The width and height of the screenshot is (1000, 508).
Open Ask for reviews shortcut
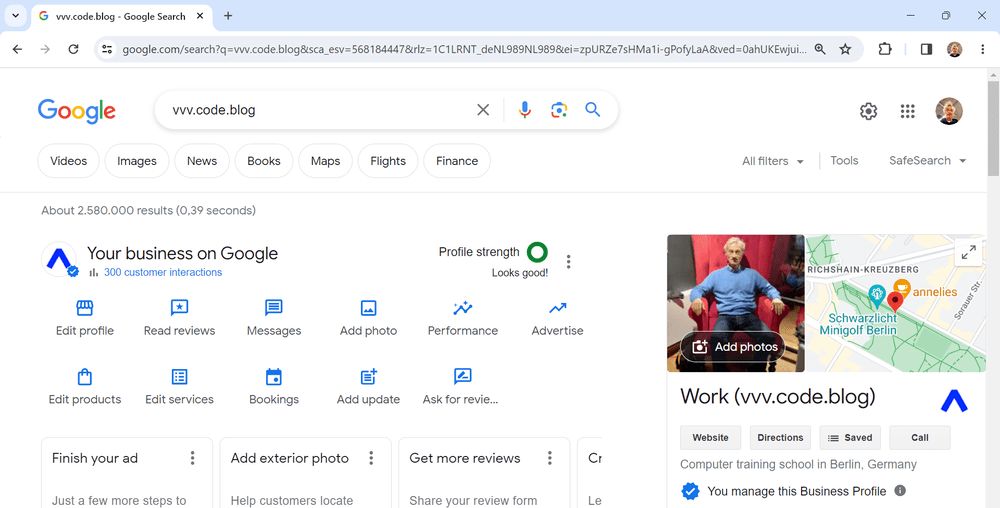[x=462, y=386]
